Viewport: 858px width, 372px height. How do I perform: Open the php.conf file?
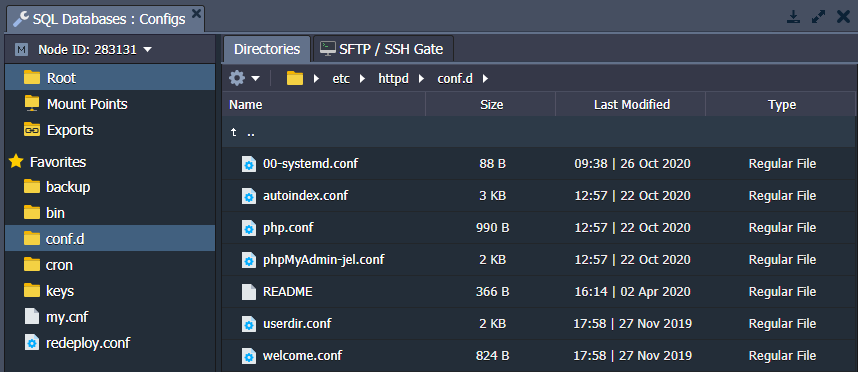[288, 228]
